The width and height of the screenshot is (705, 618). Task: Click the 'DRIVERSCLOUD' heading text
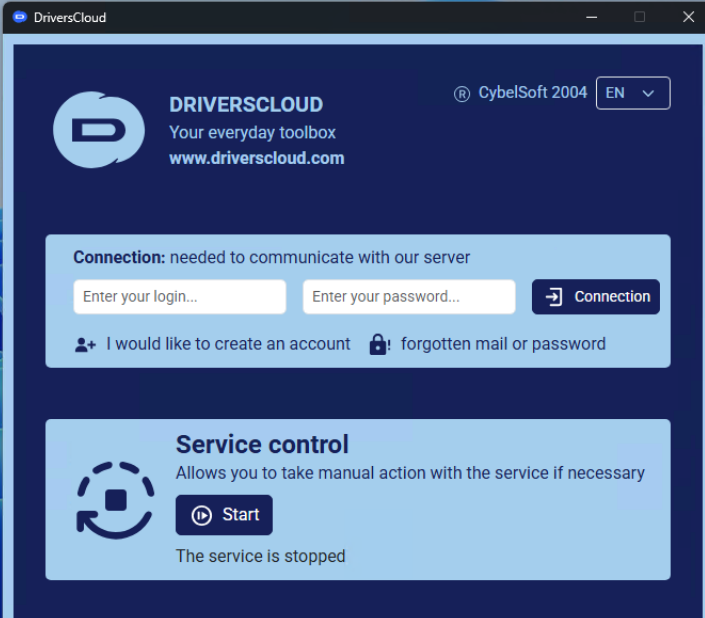pyautogui.click(x=246, y=105)
